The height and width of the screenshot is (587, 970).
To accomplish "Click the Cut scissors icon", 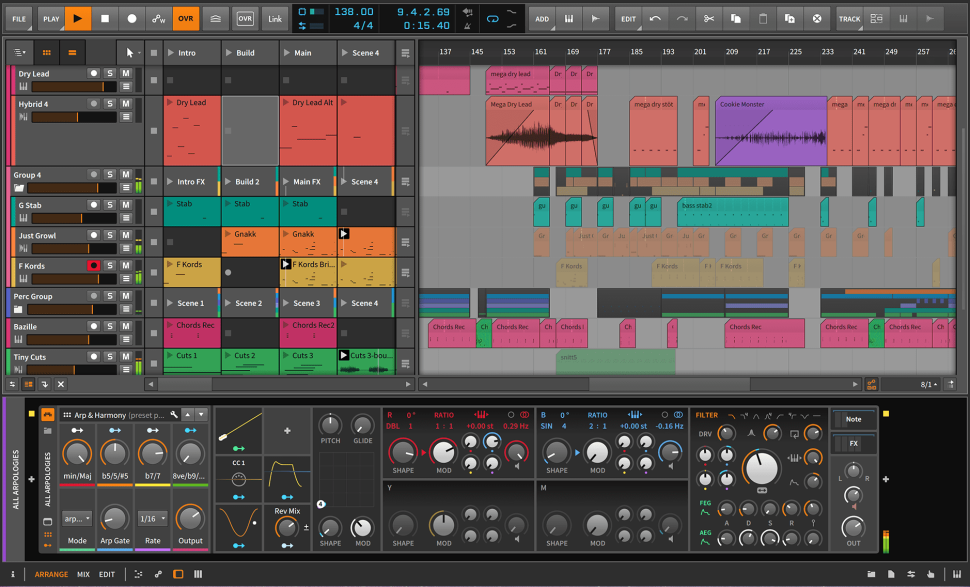I will [709, 19].
